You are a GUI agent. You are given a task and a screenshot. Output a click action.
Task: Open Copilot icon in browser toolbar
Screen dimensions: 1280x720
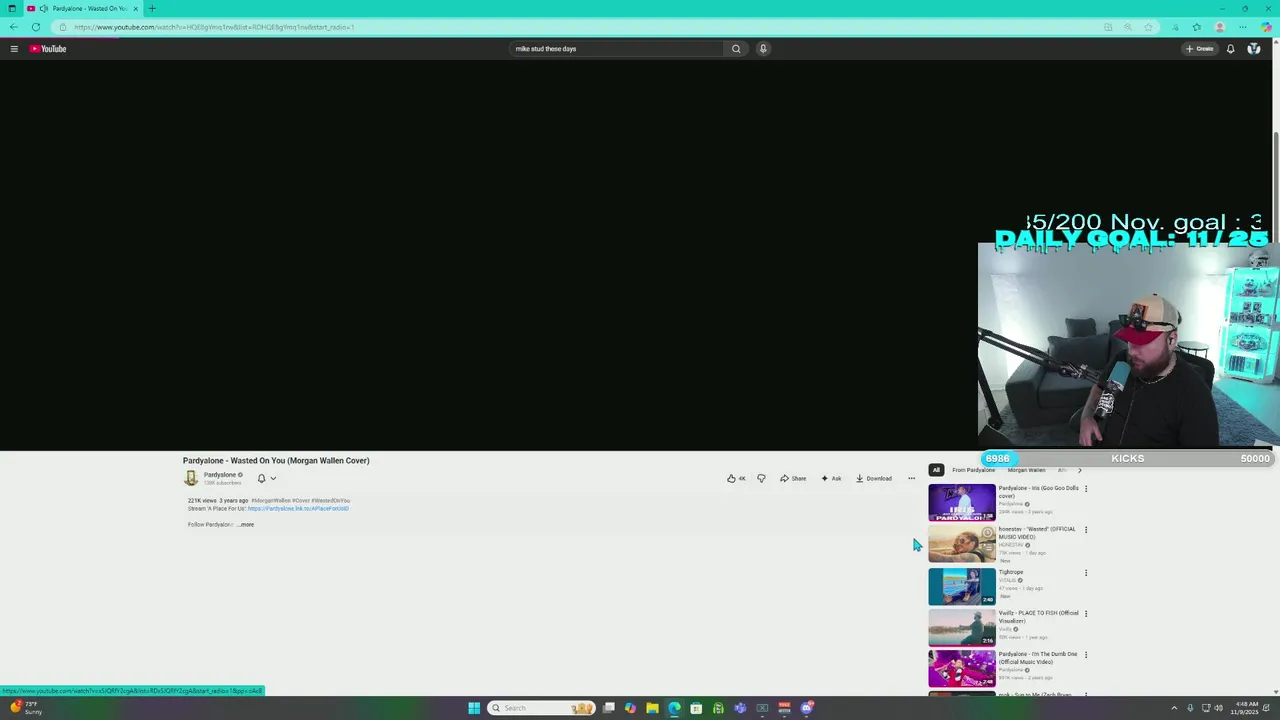click(1266, 27)
